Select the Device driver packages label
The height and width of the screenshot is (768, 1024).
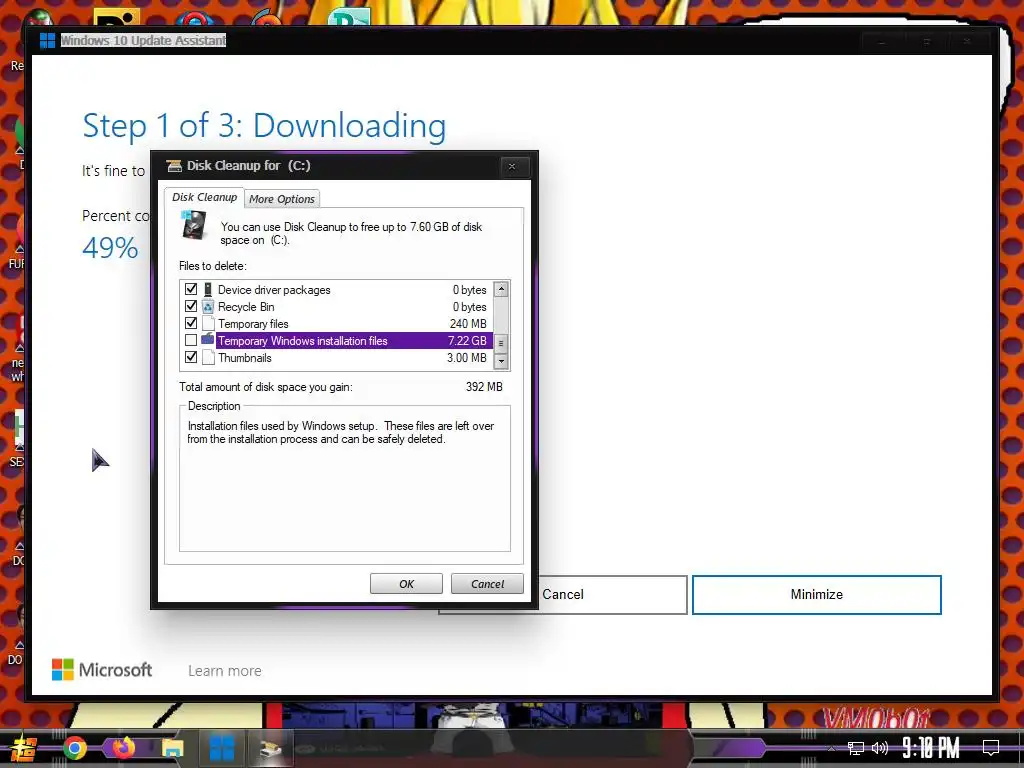[274, 290]
